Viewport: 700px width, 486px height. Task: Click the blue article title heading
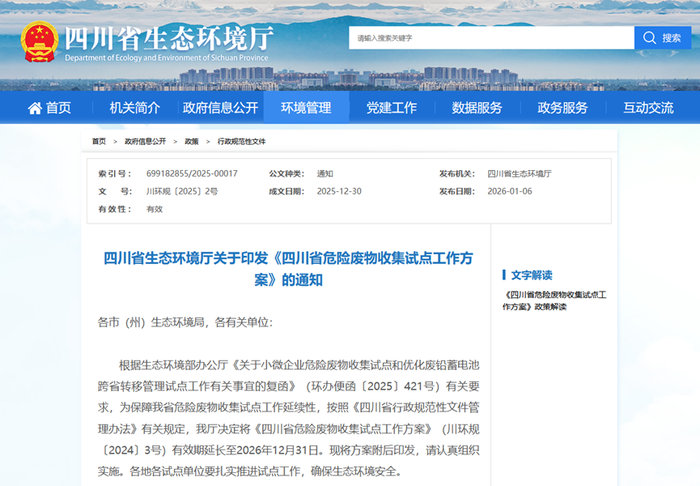click(x=288, y=269)
